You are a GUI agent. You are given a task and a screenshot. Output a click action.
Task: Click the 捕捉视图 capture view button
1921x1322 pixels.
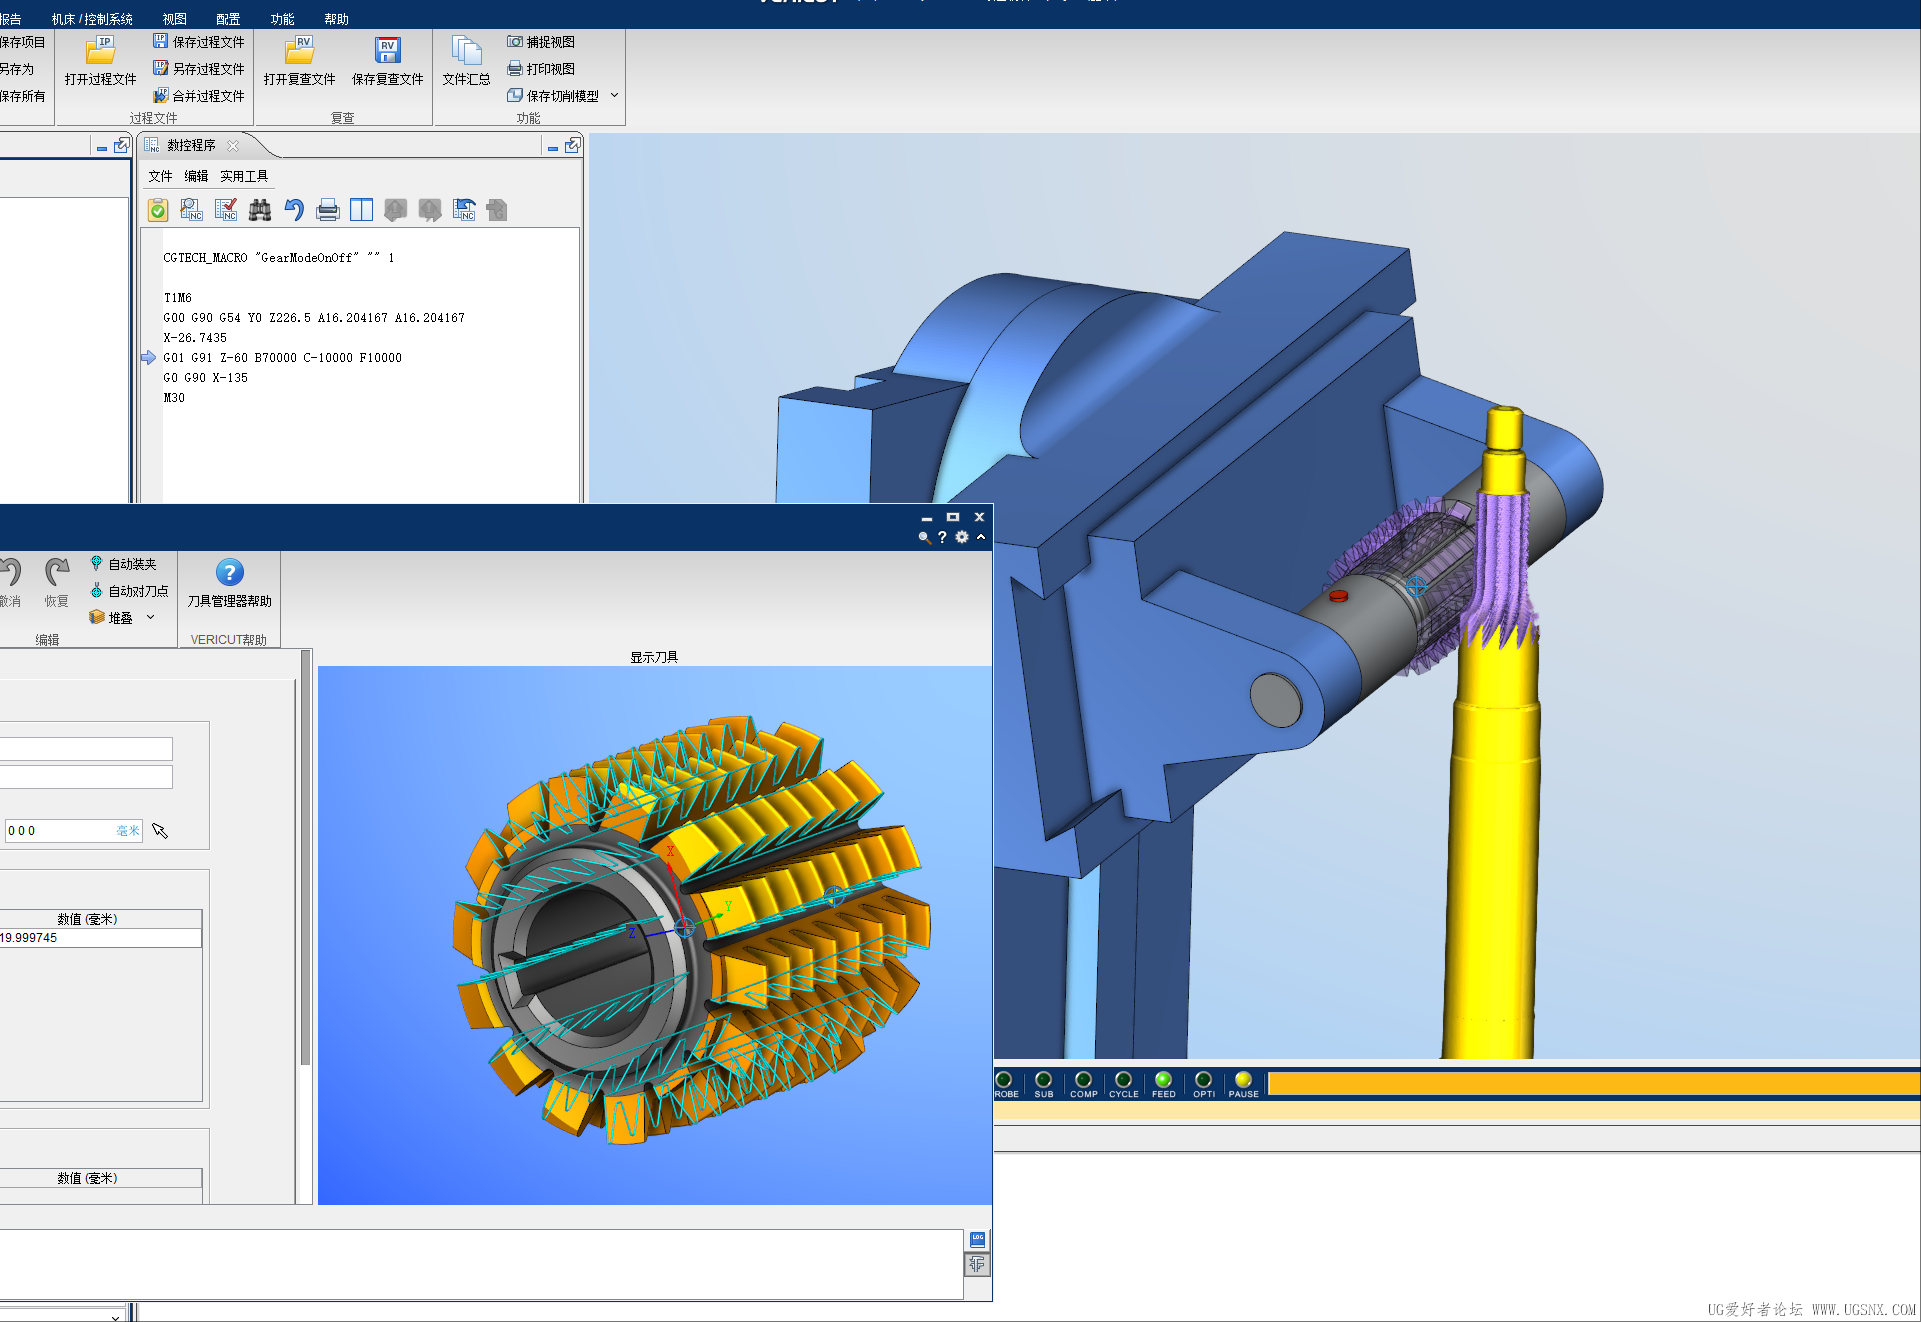click(x=541, y=42)
